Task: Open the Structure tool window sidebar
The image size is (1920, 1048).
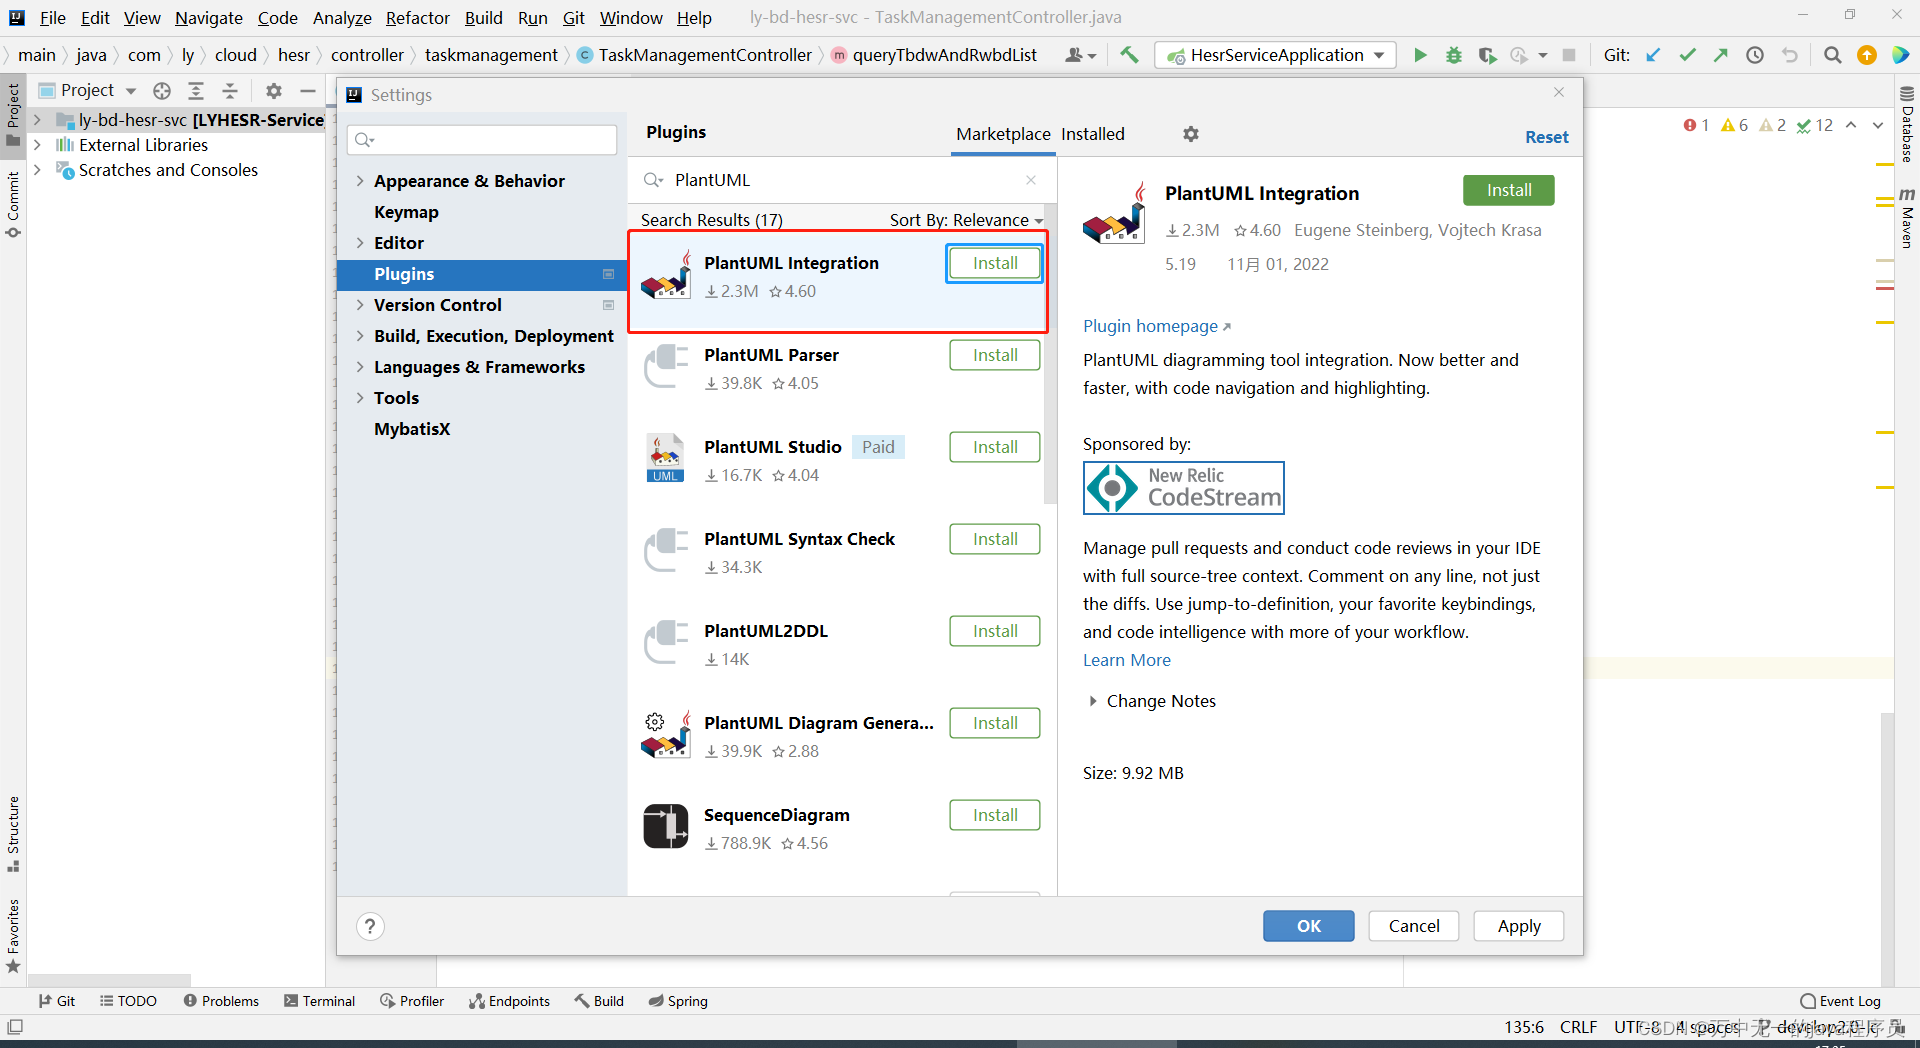Action: (13, 833)
